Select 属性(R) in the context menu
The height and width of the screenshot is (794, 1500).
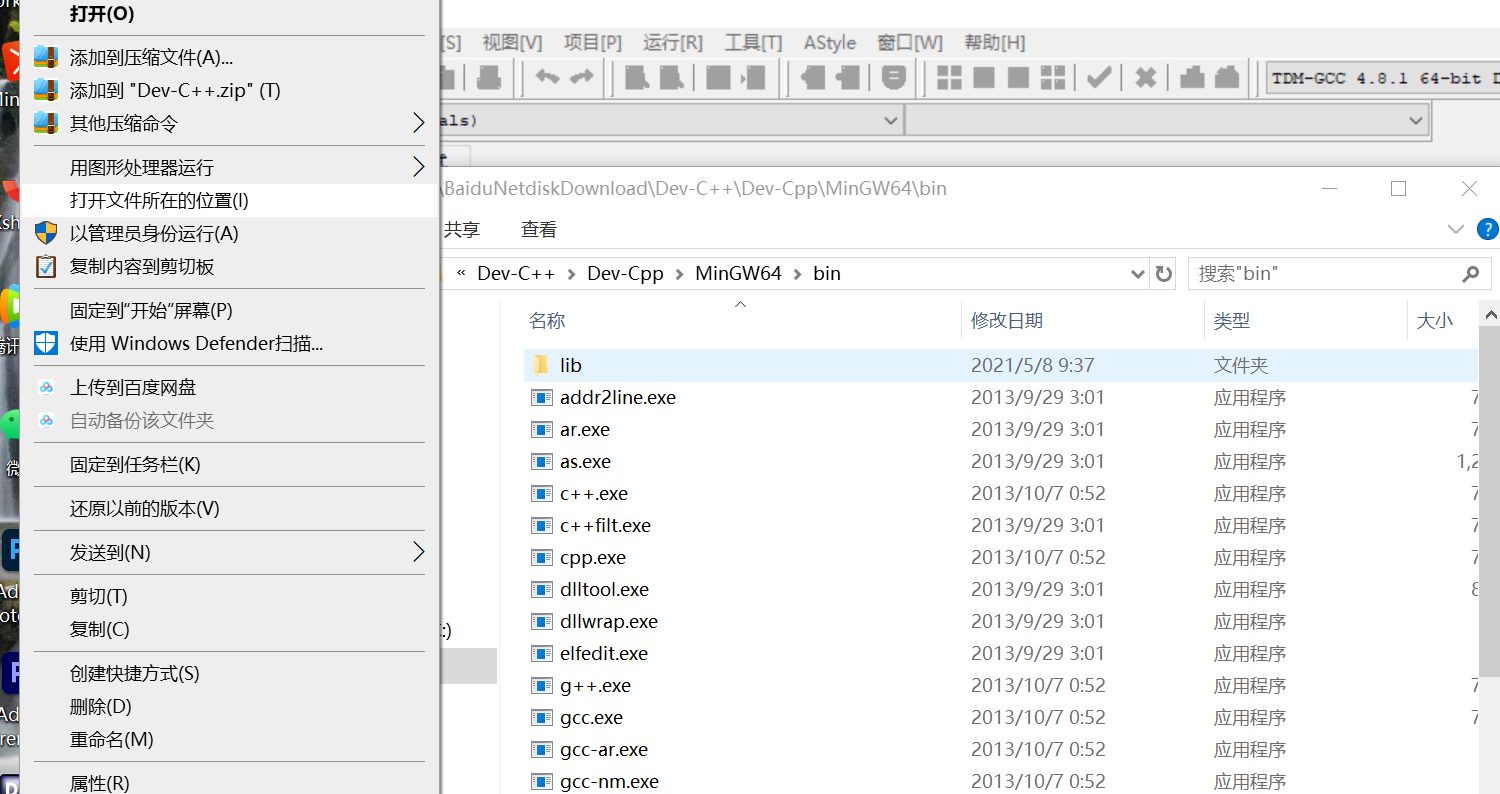(229, 783)
